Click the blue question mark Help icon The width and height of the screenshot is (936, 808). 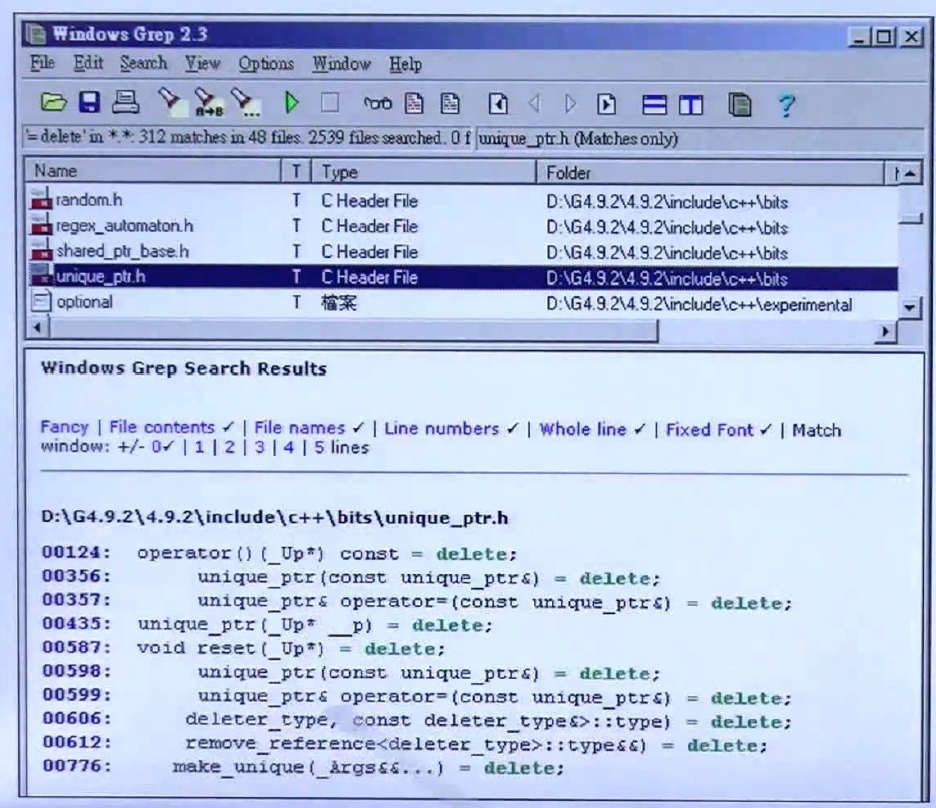coord(786,106)
